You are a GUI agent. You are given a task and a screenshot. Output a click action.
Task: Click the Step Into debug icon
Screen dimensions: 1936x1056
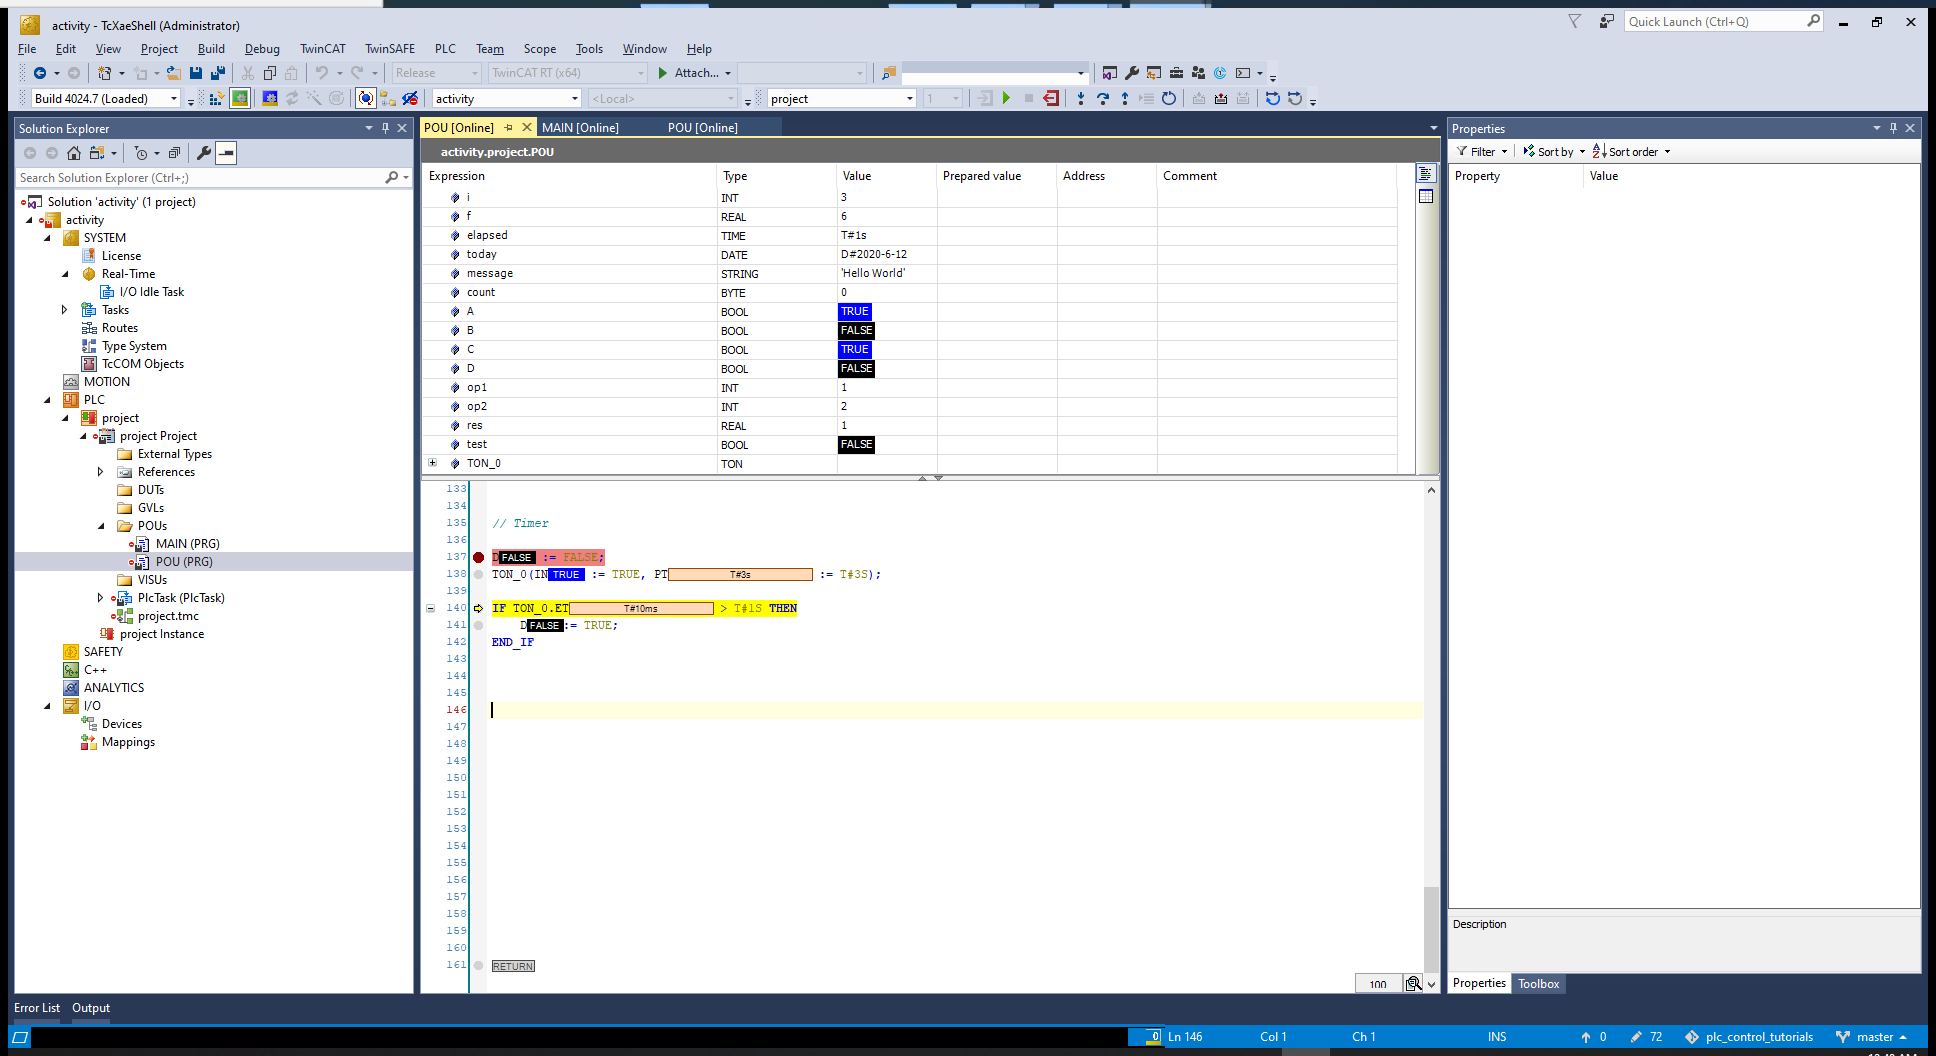point(1081,98)
